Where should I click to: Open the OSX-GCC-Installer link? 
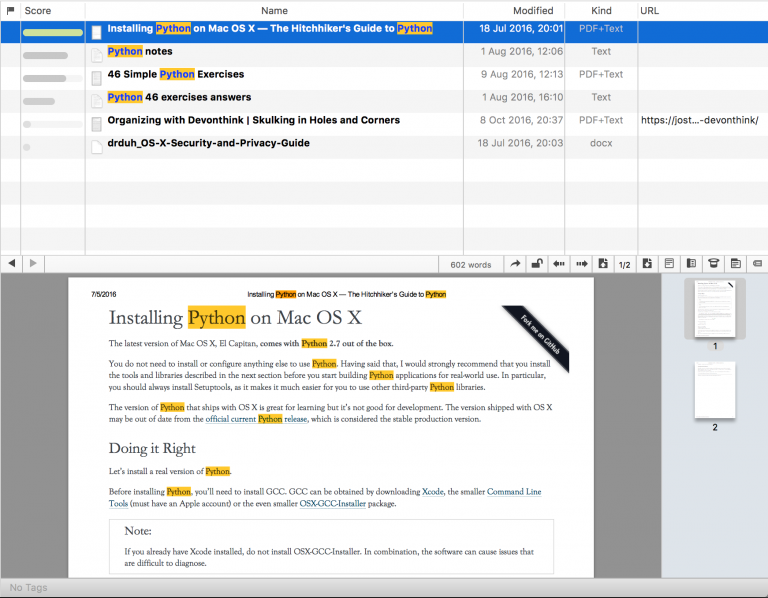(333, 503)
